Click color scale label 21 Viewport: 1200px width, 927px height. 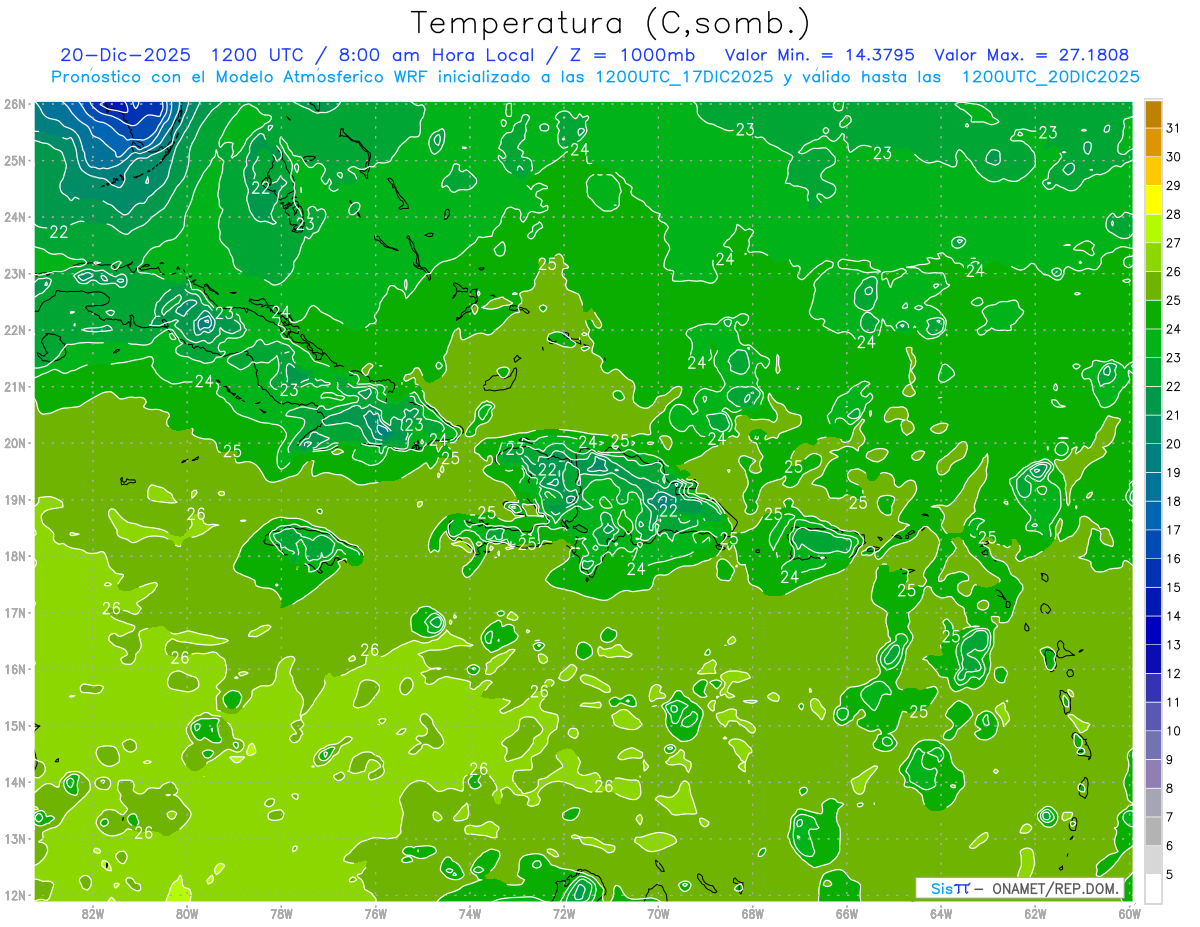click(x=1173, y=415)
